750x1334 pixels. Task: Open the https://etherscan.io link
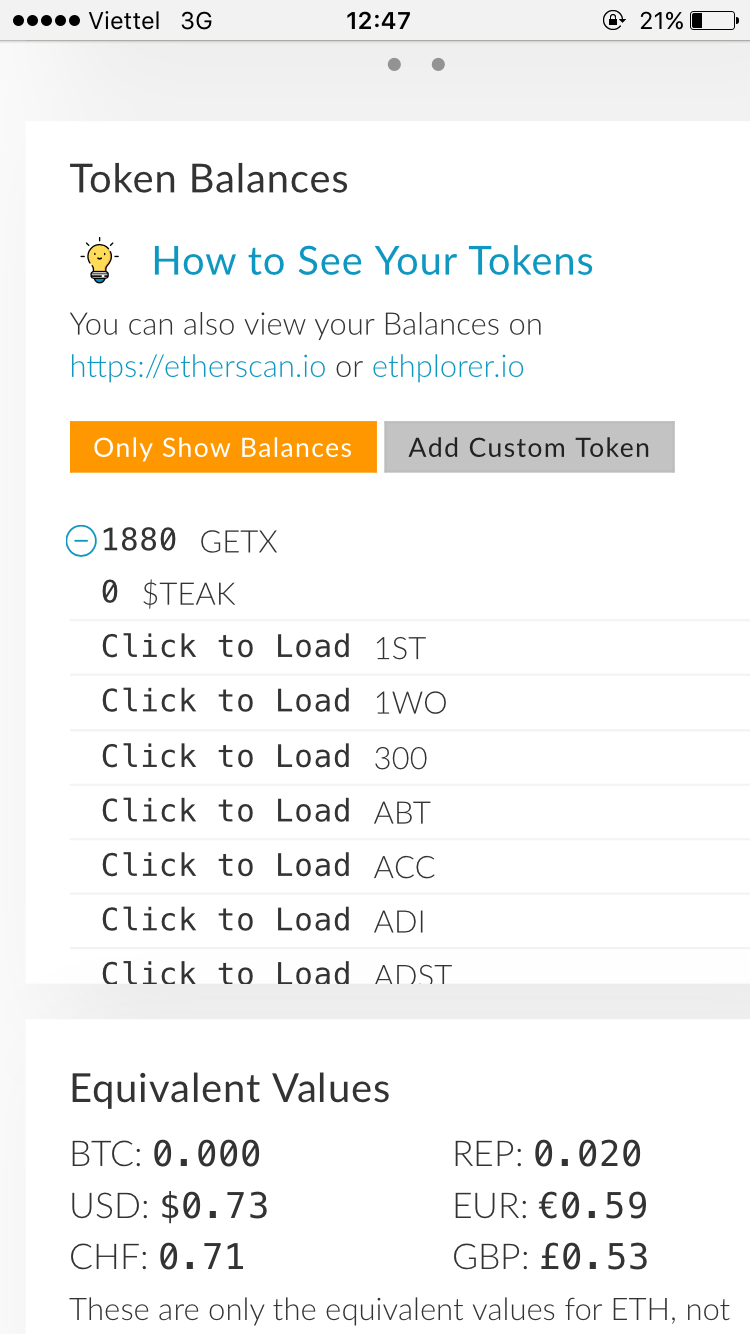tap(198, 367)
